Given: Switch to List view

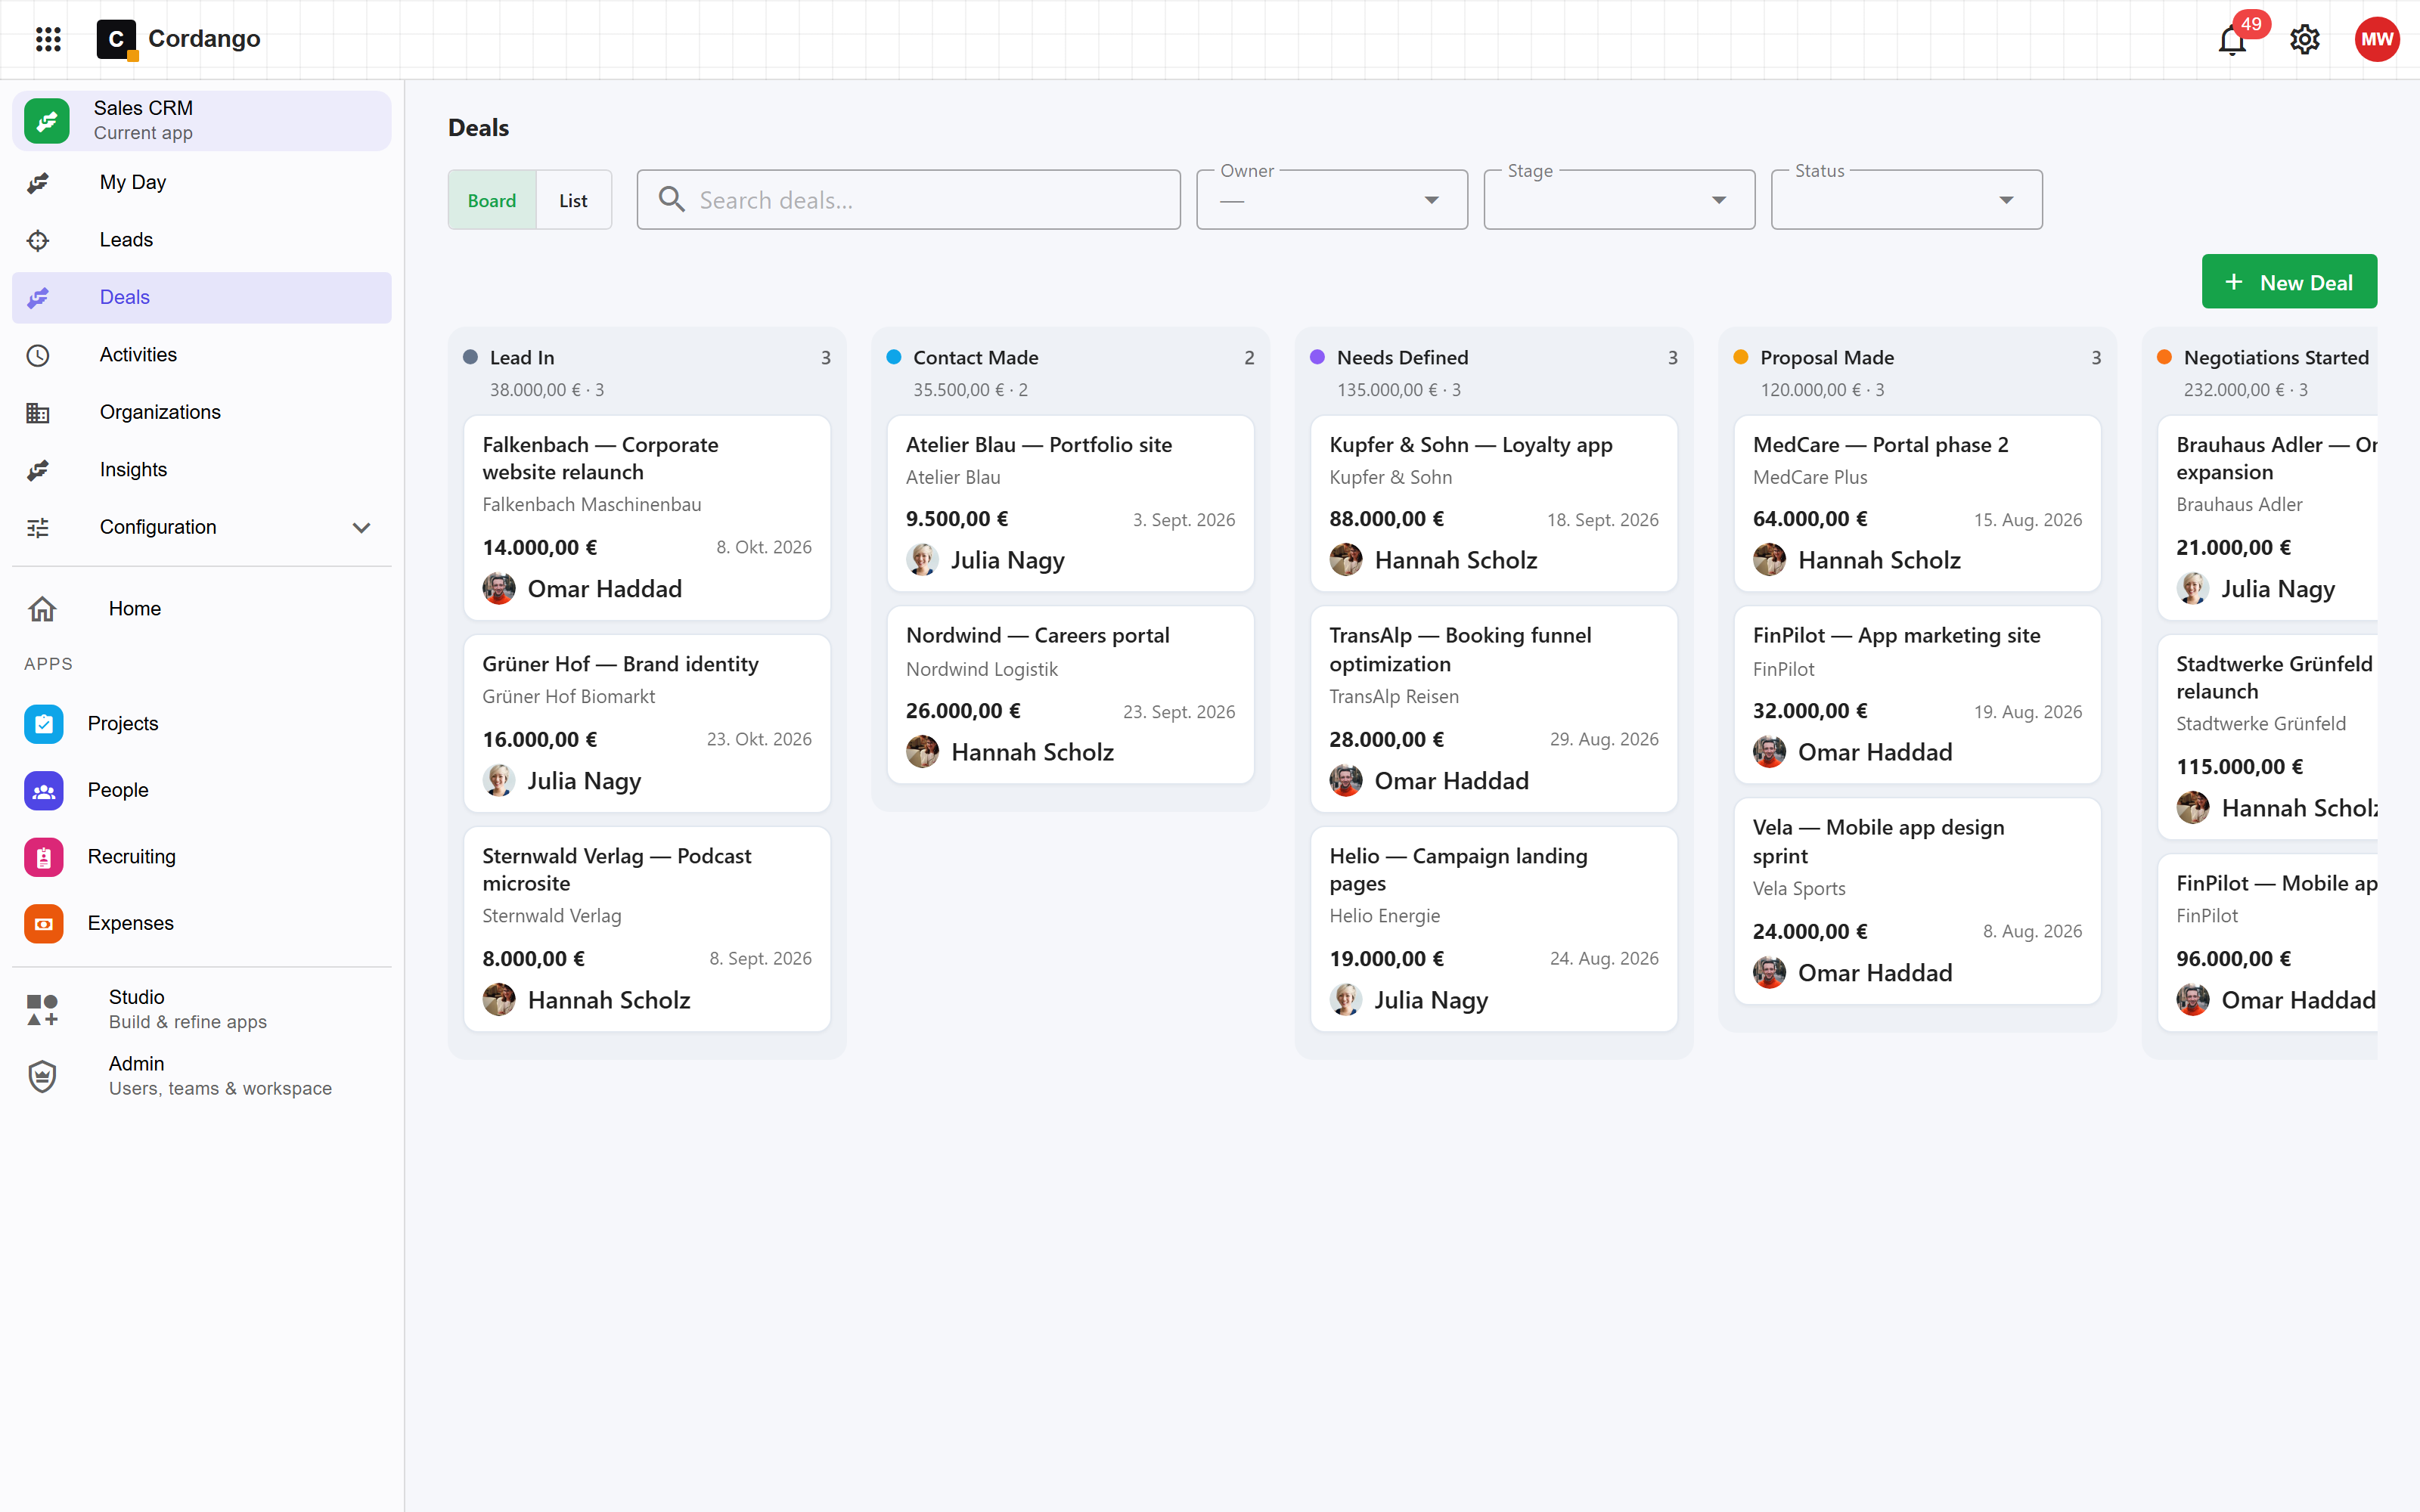Looking at the screenshot, I should click(x=573, y=200).
